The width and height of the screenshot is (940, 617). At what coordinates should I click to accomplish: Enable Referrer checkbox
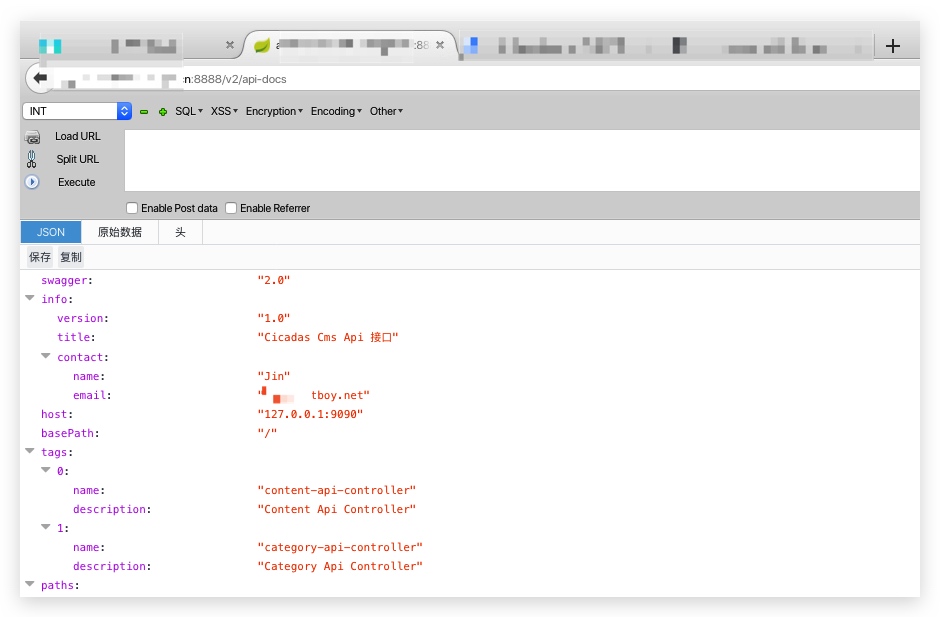[231, 208]
